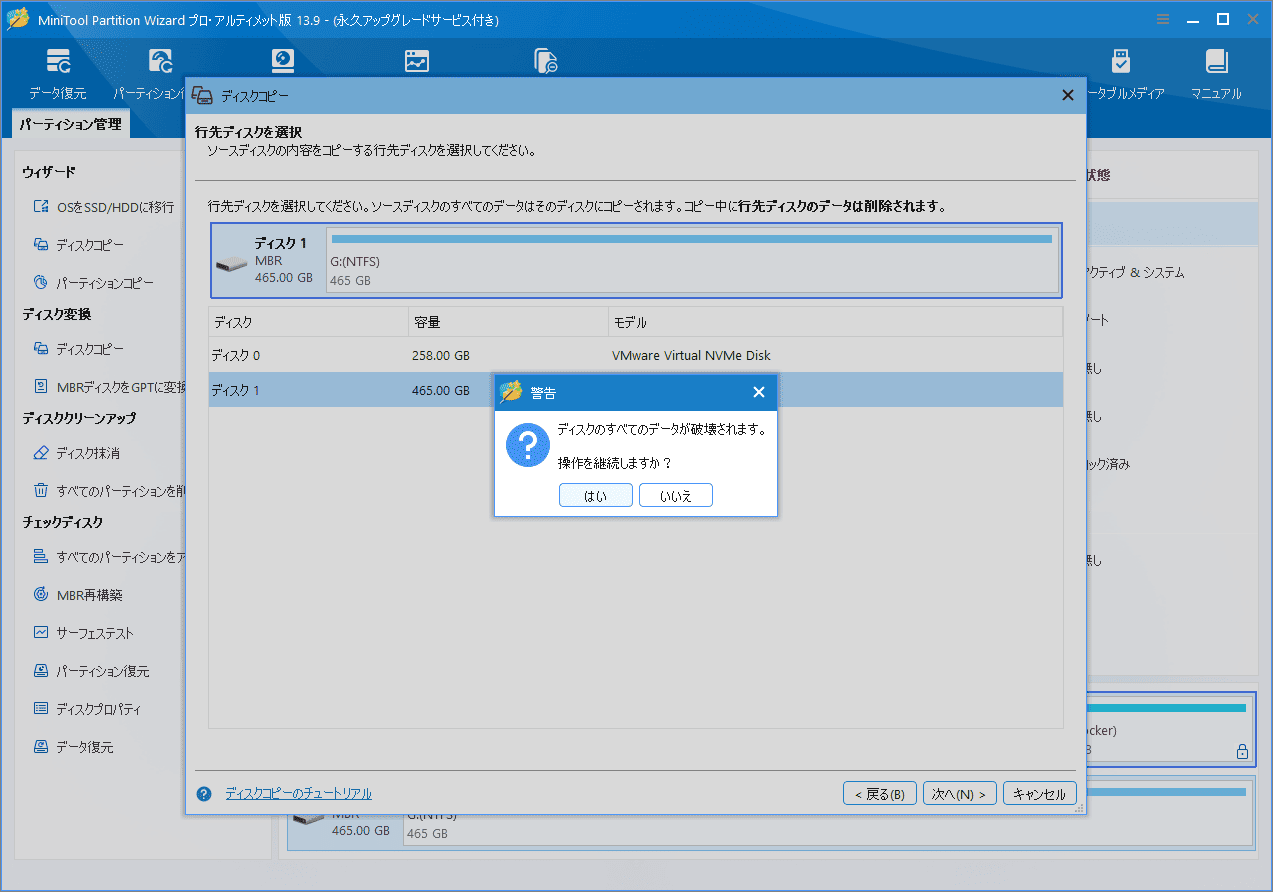Click the VMware Virtual NVMe Disk model cell

point(691,355)
